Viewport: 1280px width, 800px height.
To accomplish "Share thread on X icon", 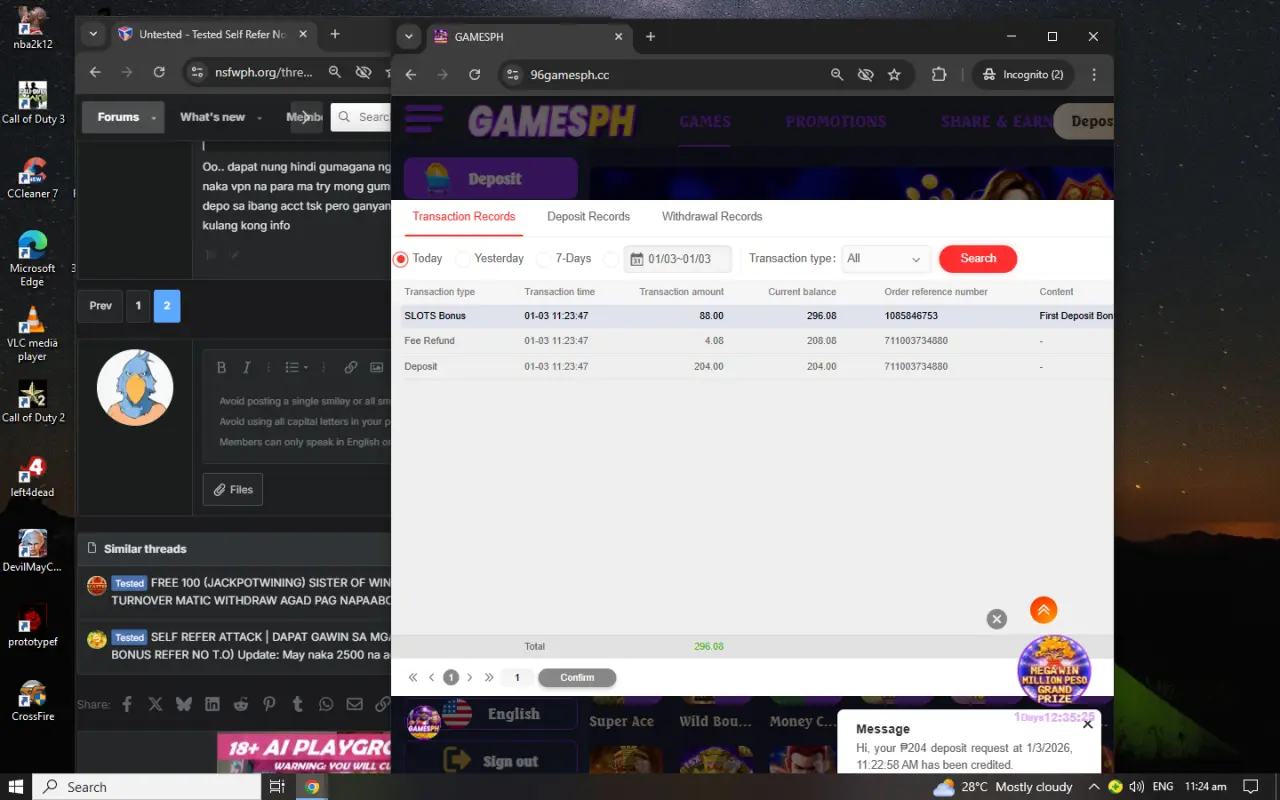I will pyautogui.click(x=155, y=704).
